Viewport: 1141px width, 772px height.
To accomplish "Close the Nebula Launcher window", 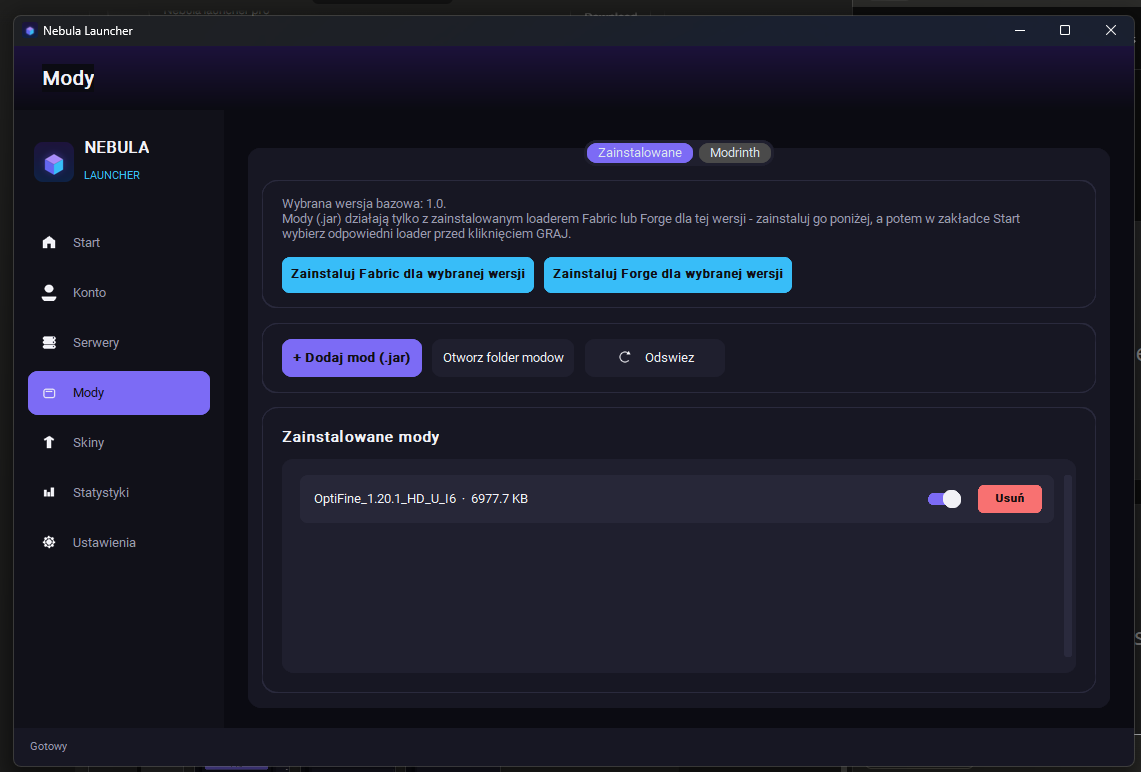I will (x=1110, y=30).
